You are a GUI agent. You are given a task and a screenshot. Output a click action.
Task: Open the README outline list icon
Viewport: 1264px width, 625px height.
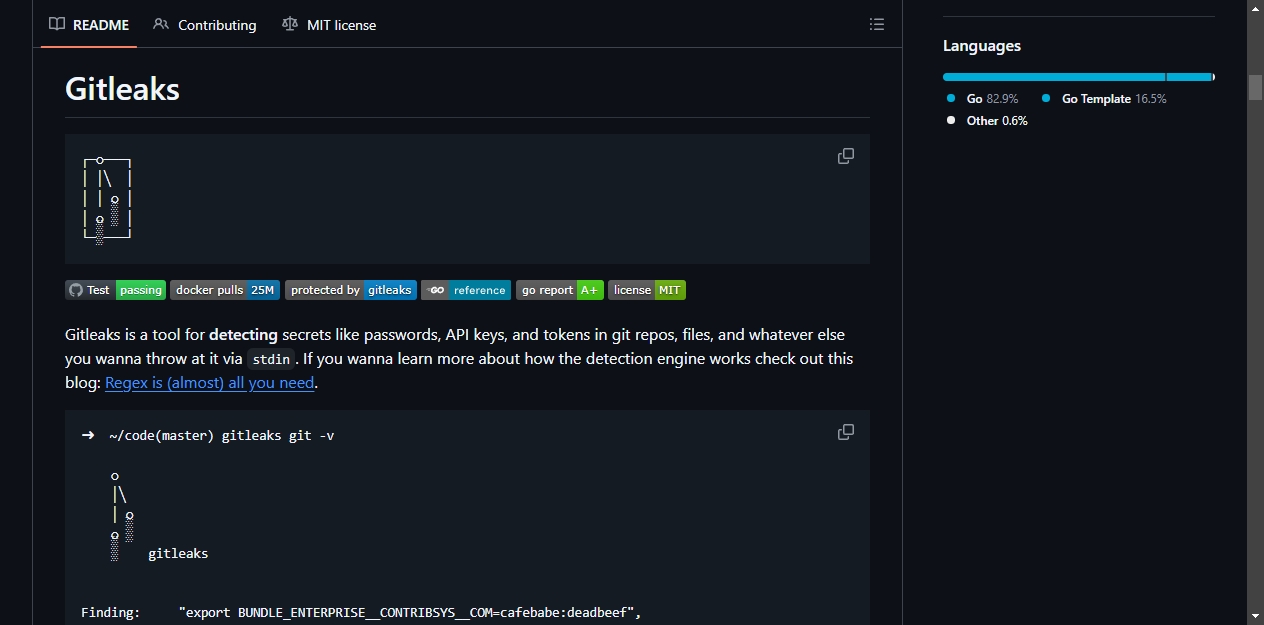pos(877,25)
